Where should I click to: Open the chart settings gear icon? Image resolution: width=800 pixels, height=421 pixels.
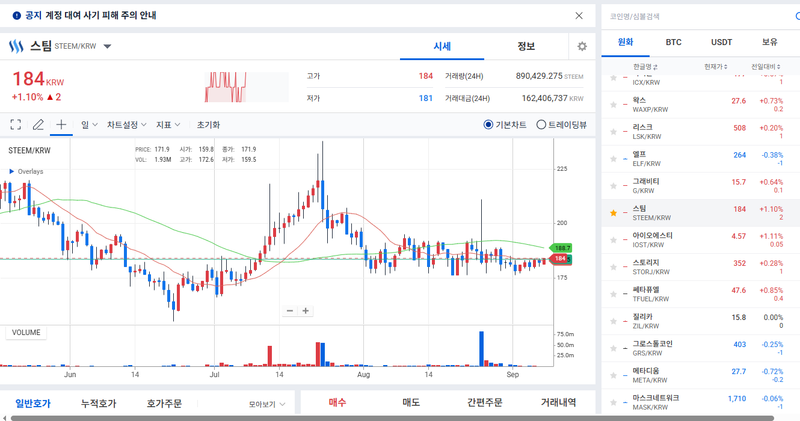coord(582,46)
